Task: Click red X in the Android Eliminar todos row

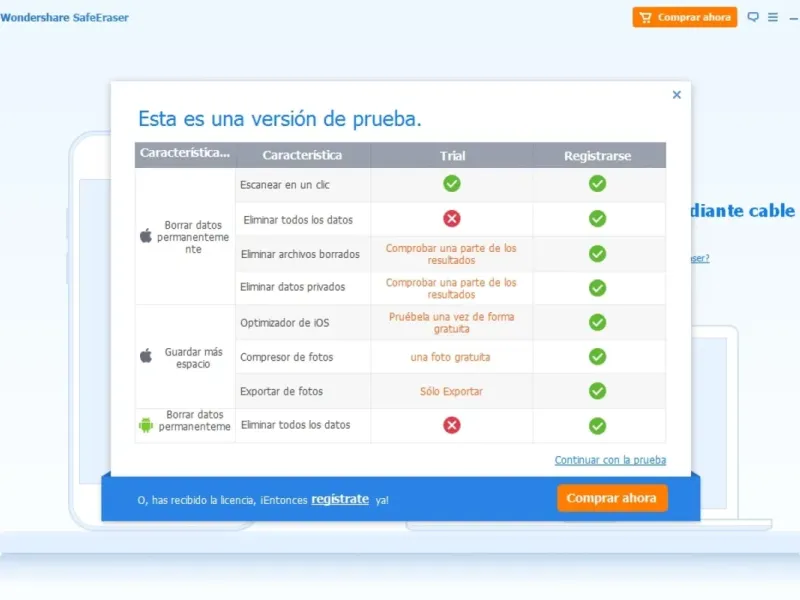Action: coord(452,425)
